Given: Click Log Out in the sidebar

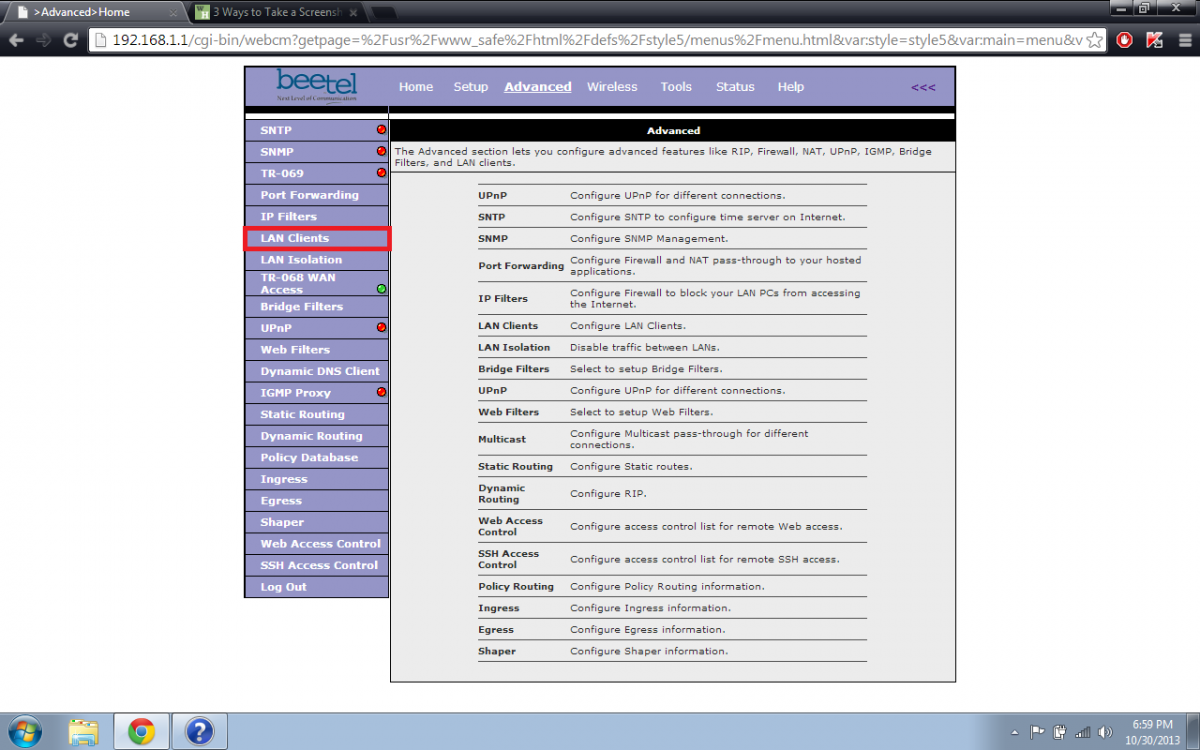Looking at the screenshot, I should tap(283, 587).
